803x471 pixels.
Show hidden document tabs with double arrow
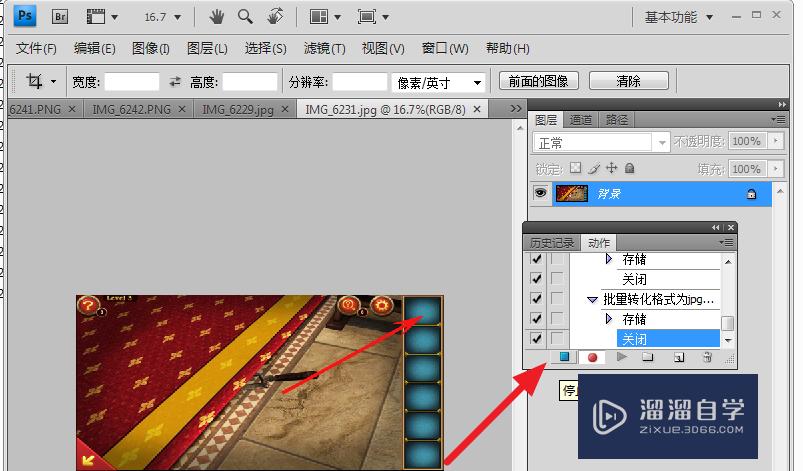point(516,109)
